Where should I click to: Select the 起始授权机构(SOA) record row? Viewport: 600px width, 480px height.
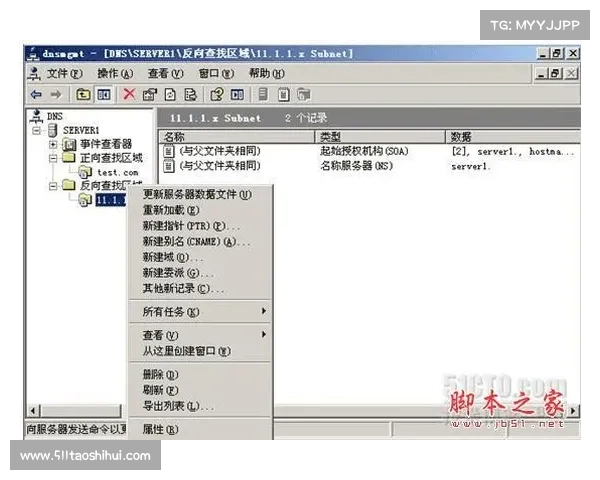[x=370, y=151]
